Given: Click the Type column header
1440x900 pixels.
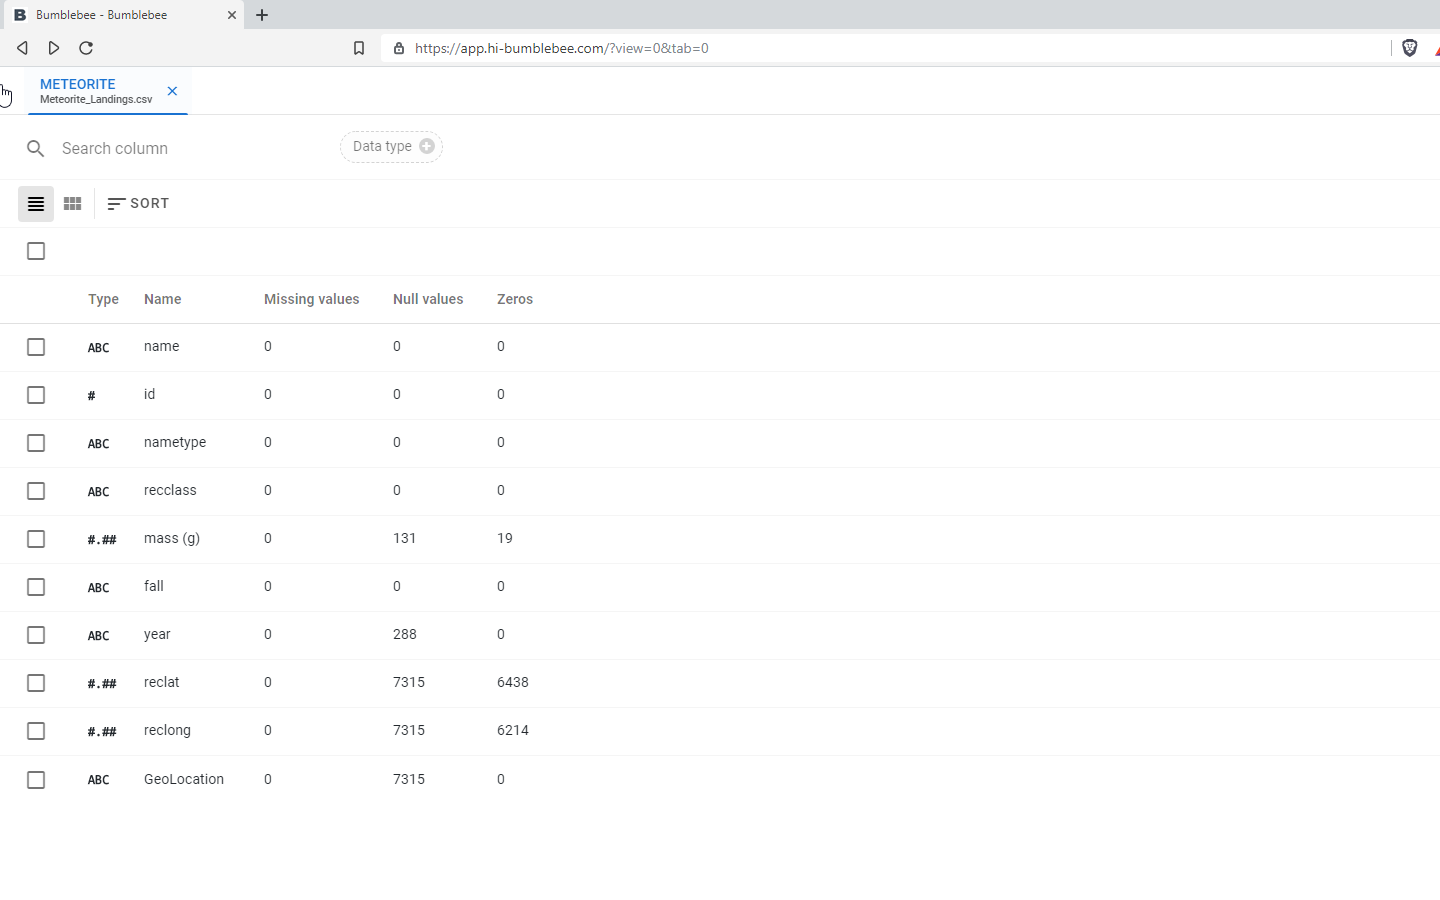Looking at the screenshot, I should pyautogui.click(x=103, y=299).
